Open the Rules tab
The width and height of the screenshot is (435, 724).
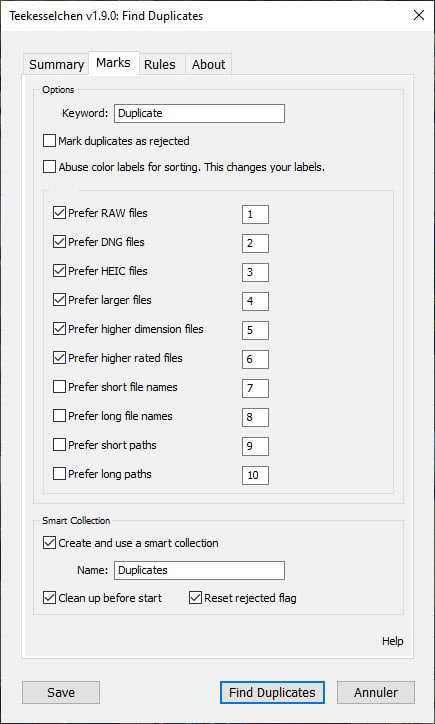pyautogui.click(x=160, y=64)
